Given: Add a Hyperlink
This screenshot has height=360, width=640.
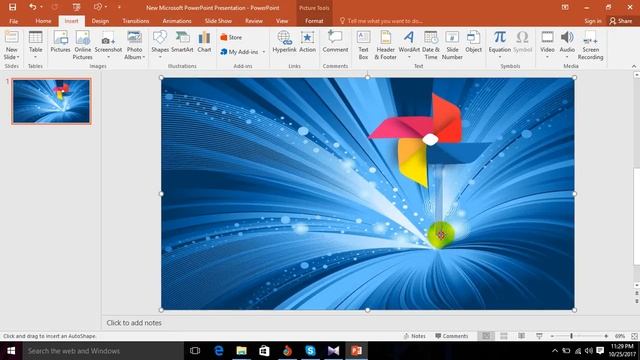Looking at the screenshot, I should 284,42.
